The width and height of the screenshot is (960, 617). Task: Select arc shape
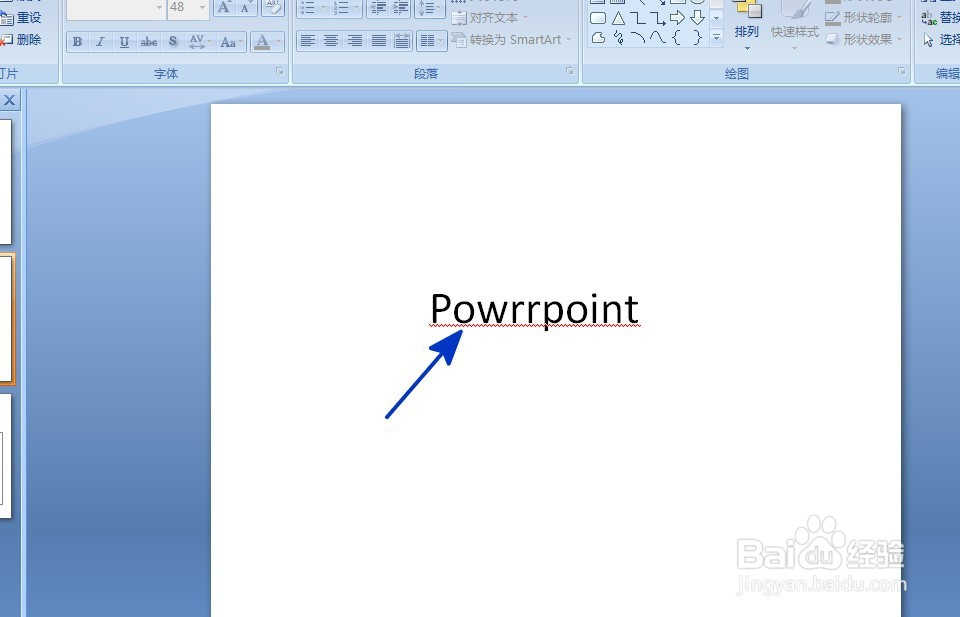coord(638,38)
